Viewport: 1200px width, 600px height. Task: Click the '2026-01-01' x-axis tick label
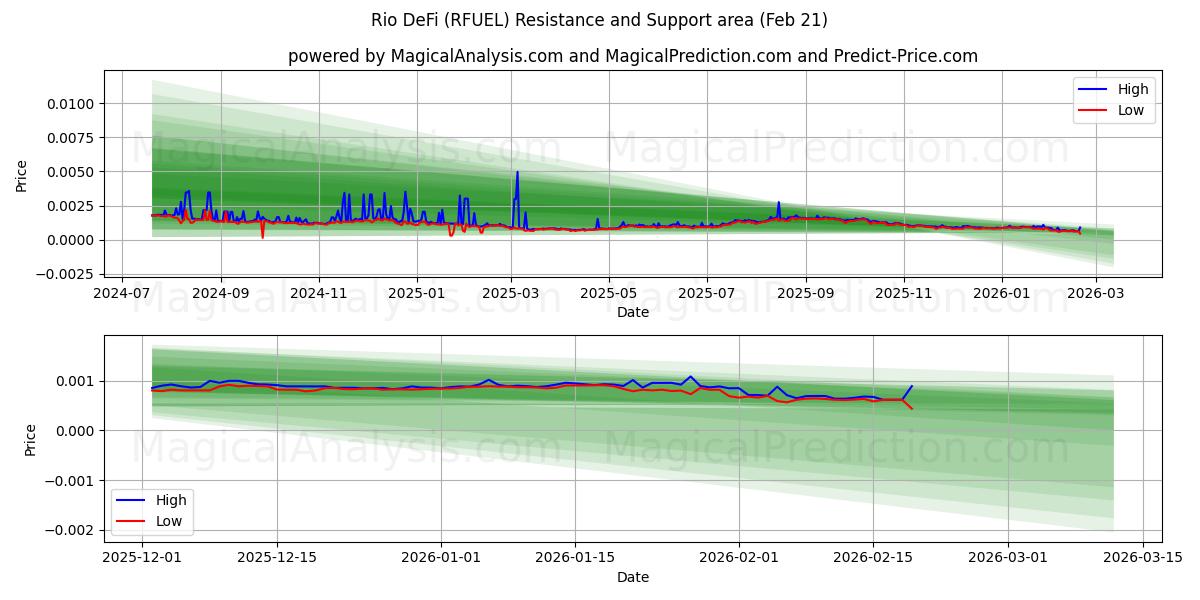click(x=441, y=558)
